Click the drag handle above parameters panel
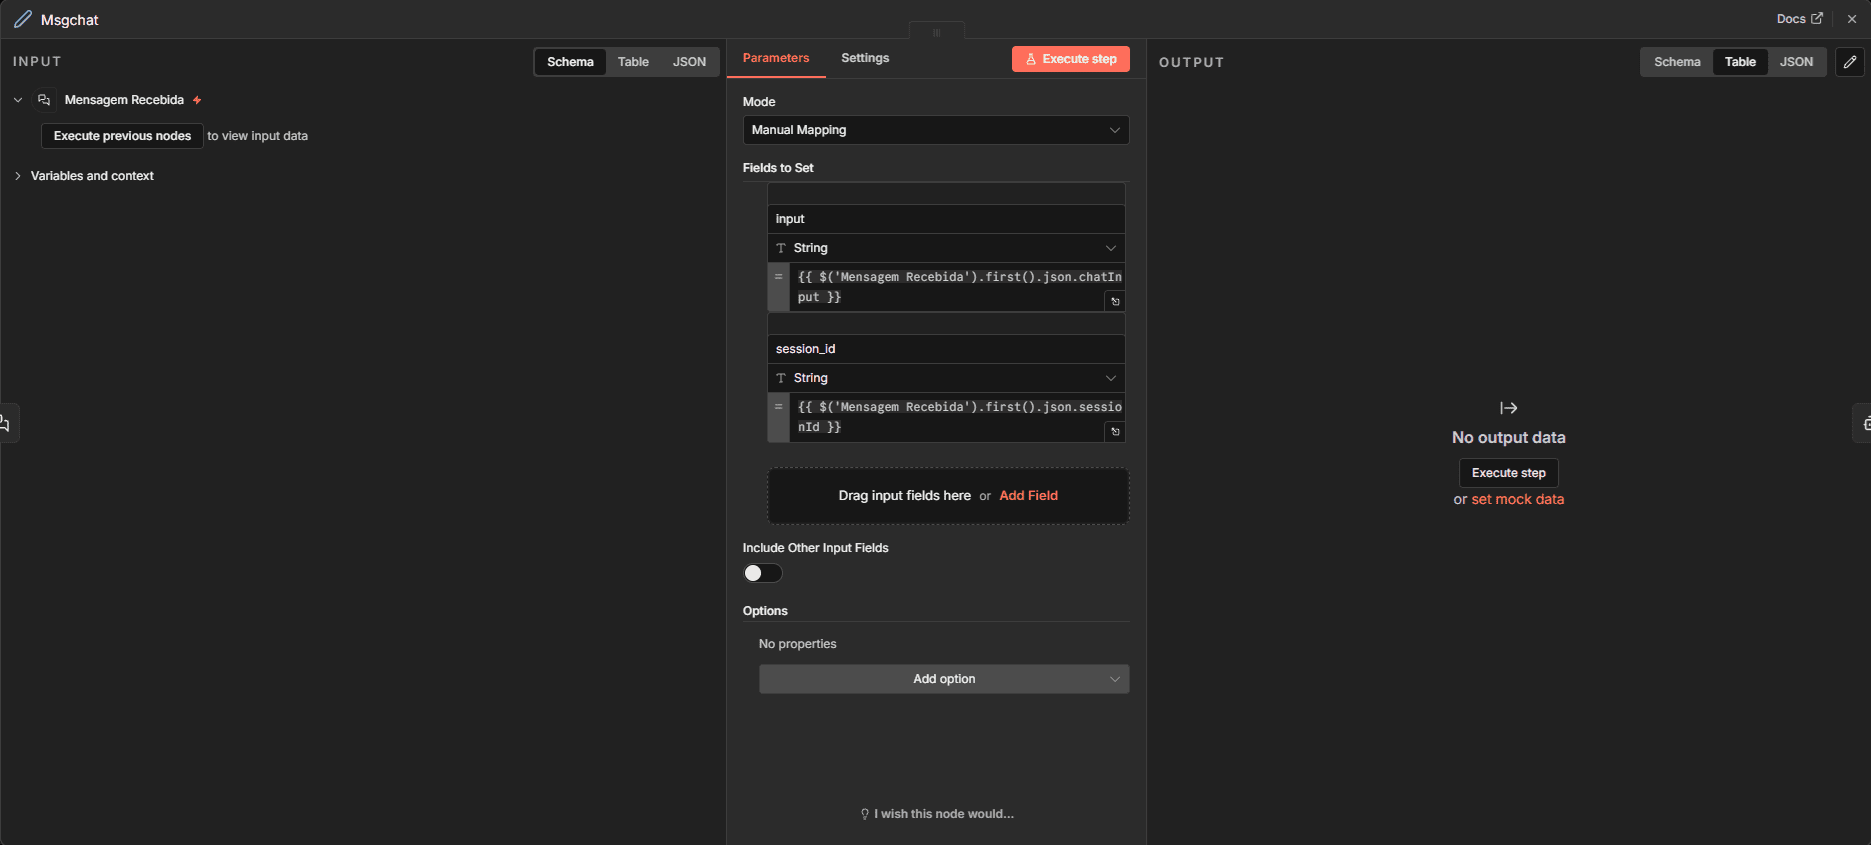 click(936, 32)
